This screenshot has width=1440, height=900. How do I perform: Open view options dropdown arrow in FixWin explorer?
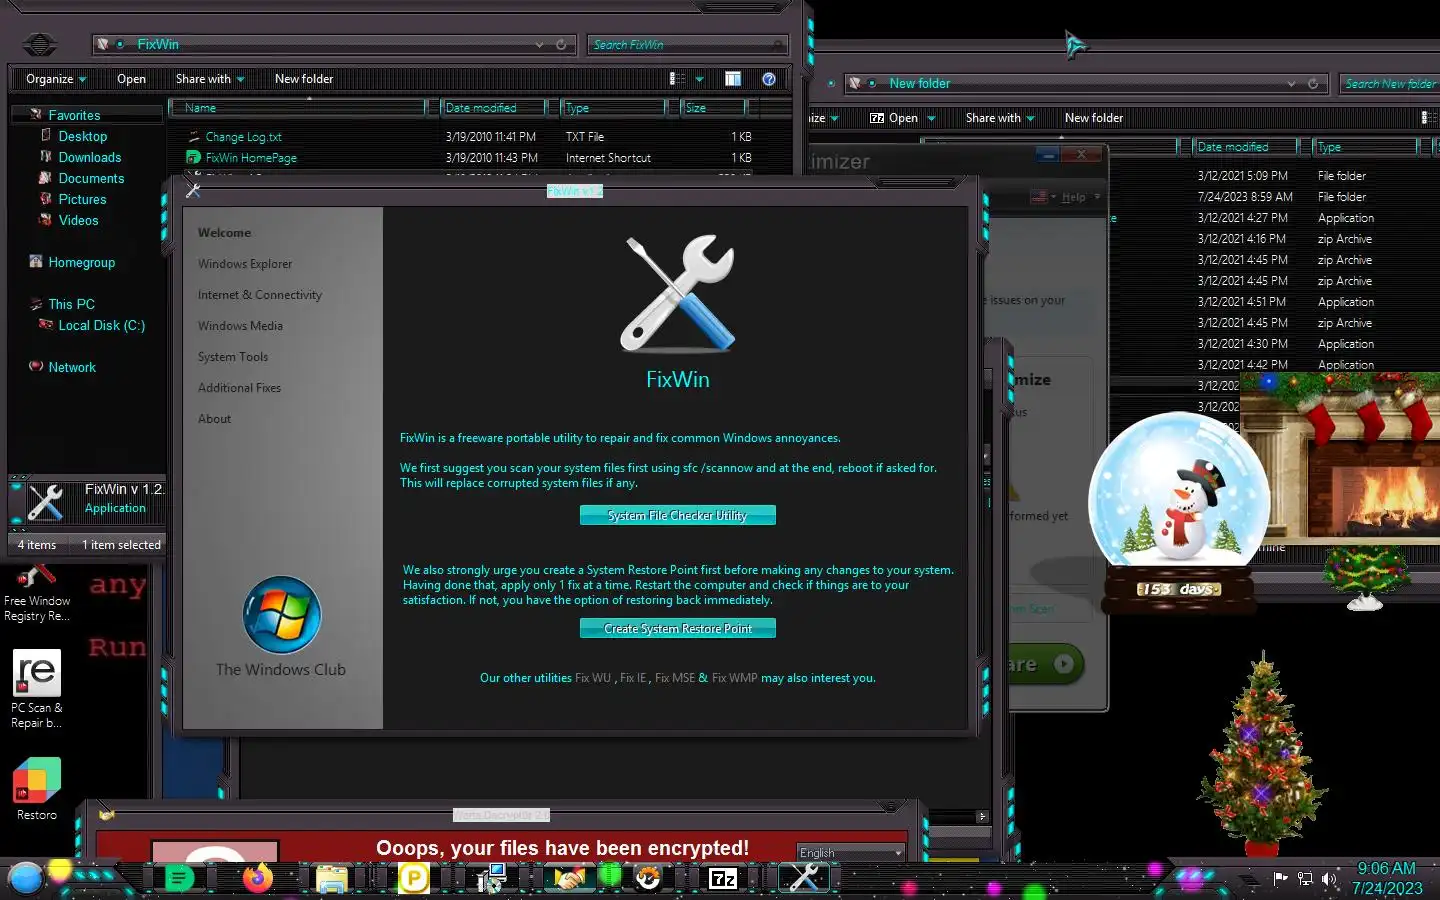tap(699, 79)
